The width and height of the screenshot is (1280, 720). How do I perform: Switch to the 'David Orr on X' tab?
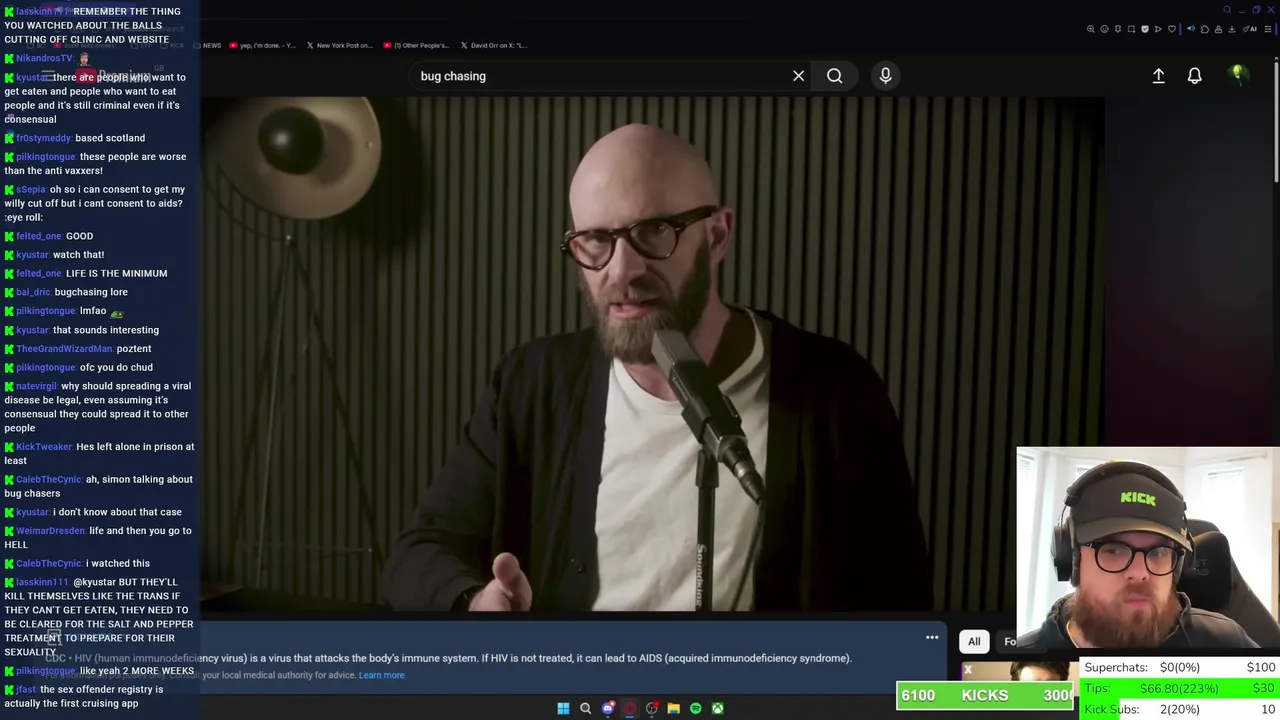pyautogui.click(x=493, y=45)
